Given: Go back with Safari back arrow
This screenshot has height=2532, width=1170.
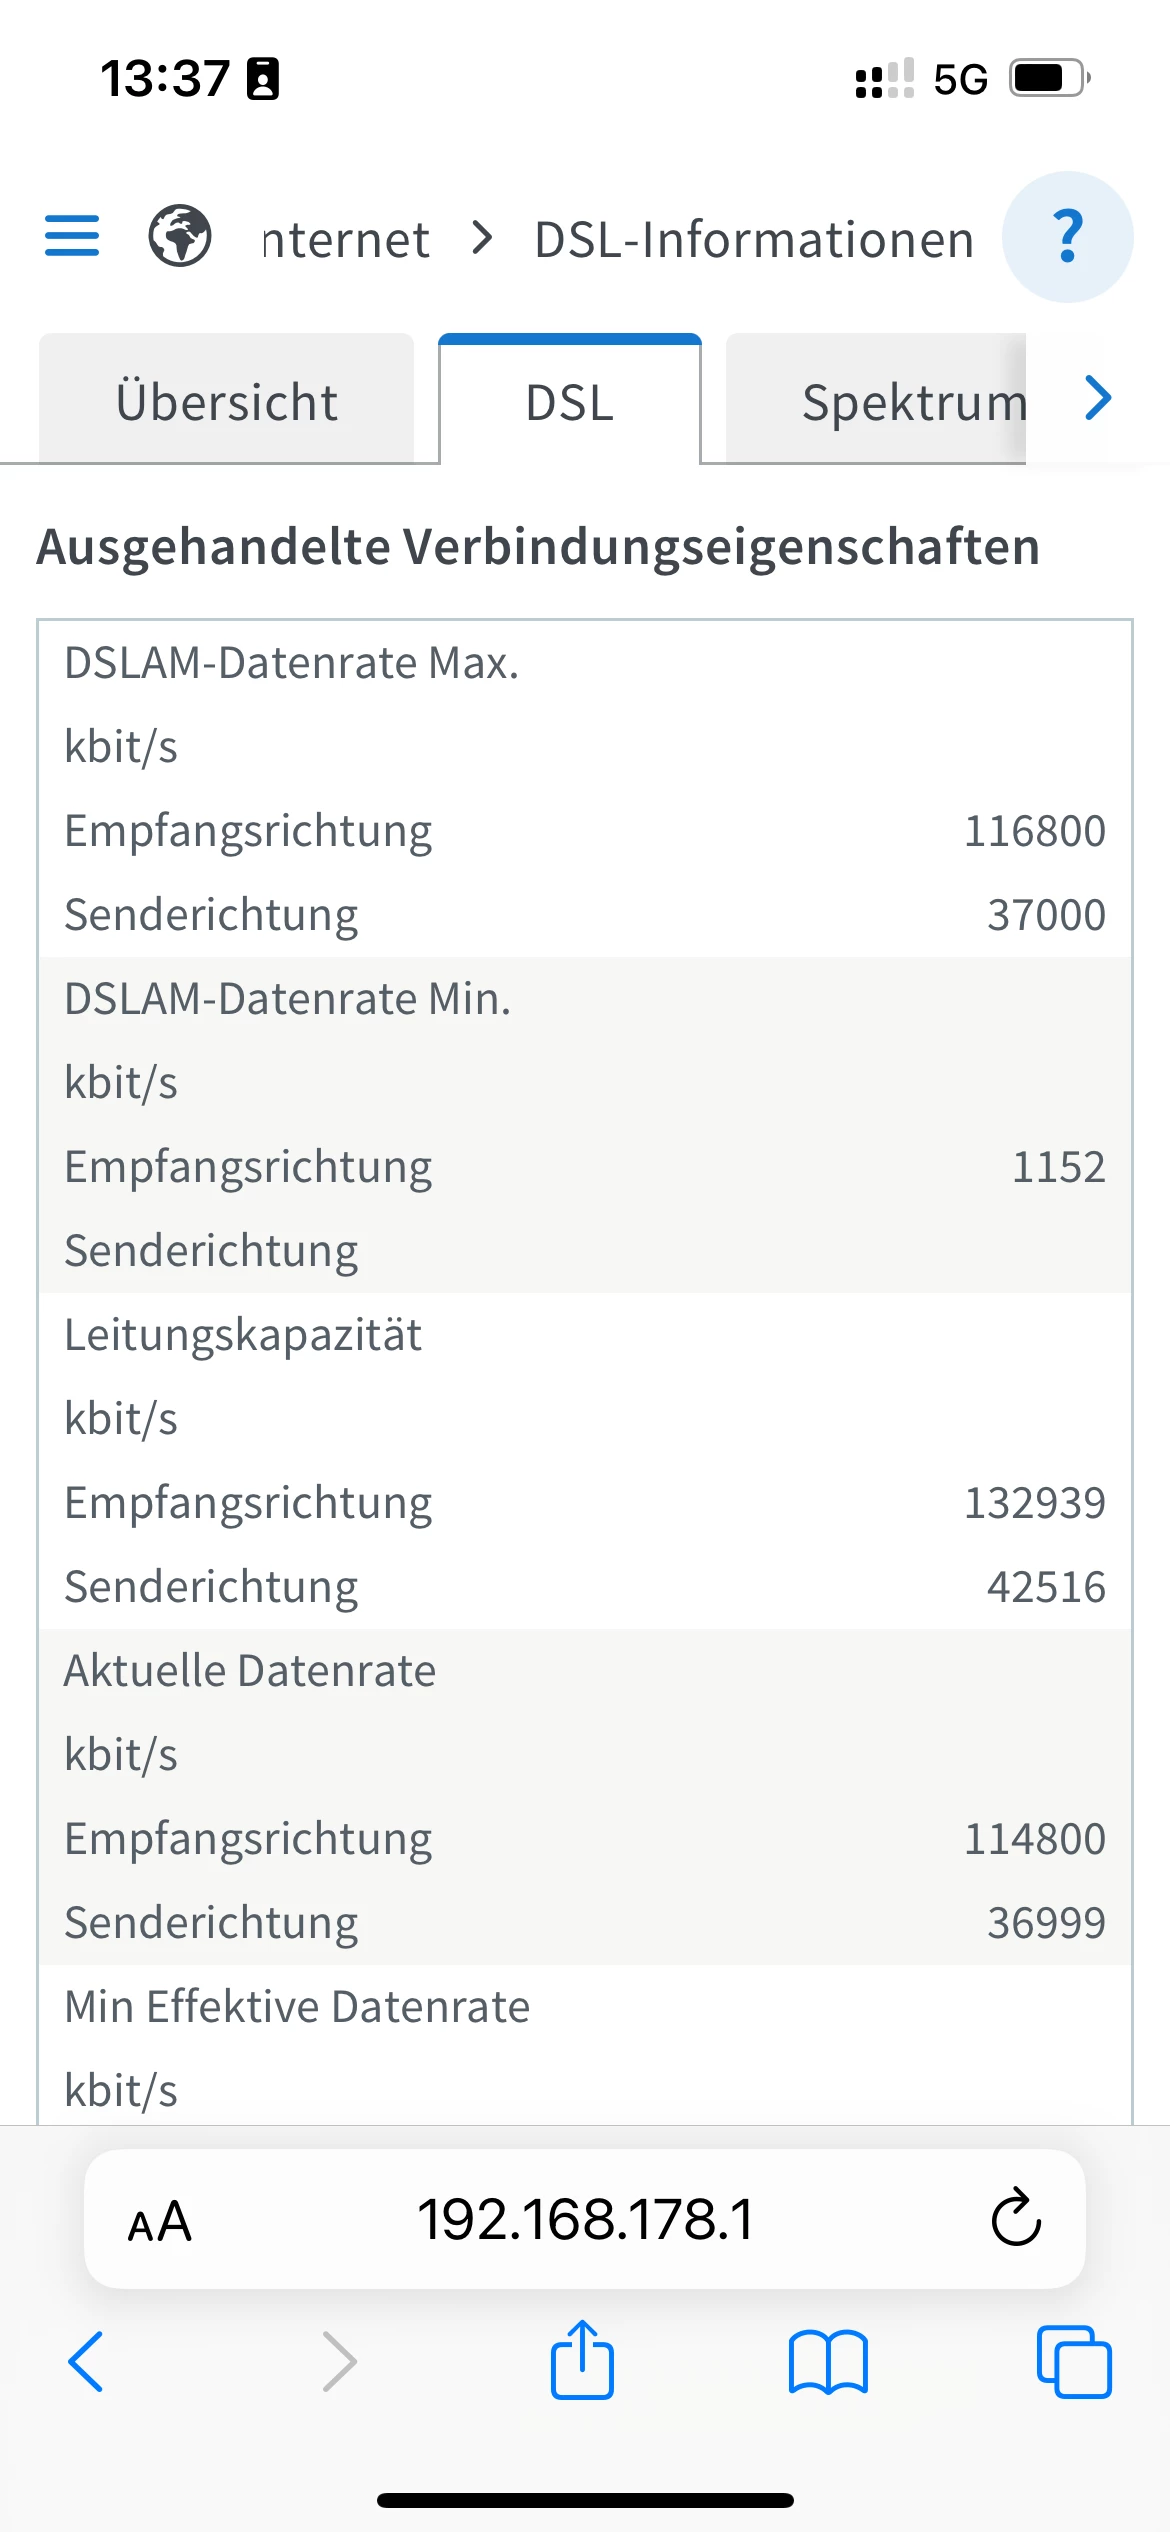Looking at the screenshot, I should pyautogui.click(x=86, y=2362).
